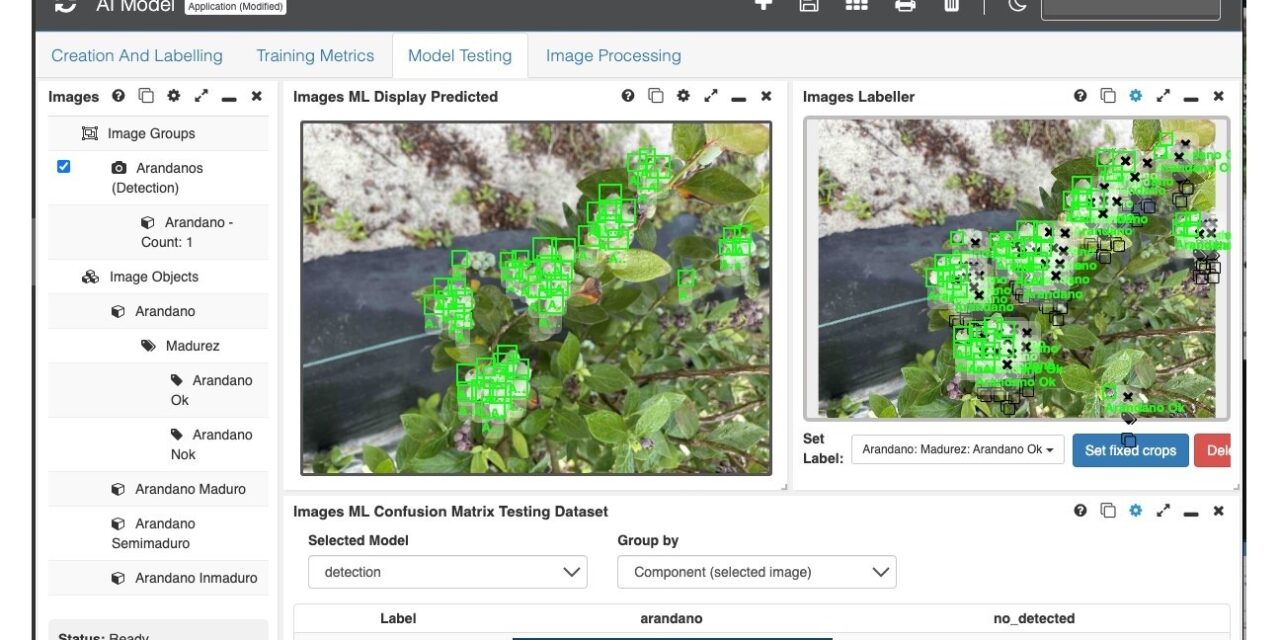The height and width of the screenshot is (640, 1280).
Task: Click the trash icon in top toolbar
Action: (951, 5)
